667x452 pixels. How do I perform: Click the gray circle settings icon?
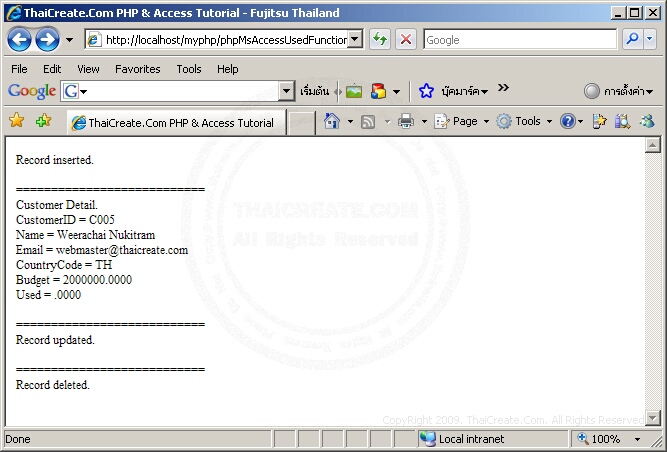(592, 91)
